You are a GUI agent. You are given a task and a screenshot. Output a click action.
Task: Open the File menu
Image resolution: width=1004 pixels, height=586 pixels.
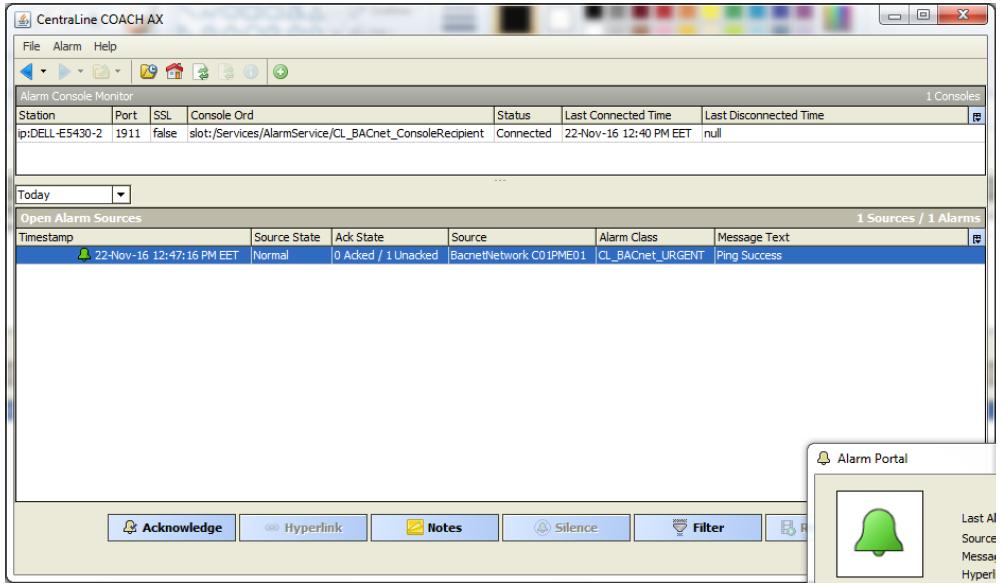(x=31, y=46)
